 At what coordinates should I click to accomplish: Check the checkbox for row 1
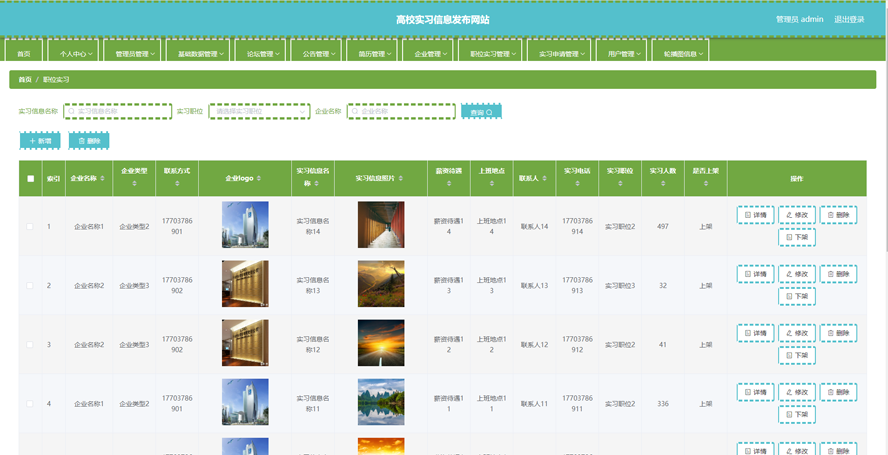tap(30, 227)
